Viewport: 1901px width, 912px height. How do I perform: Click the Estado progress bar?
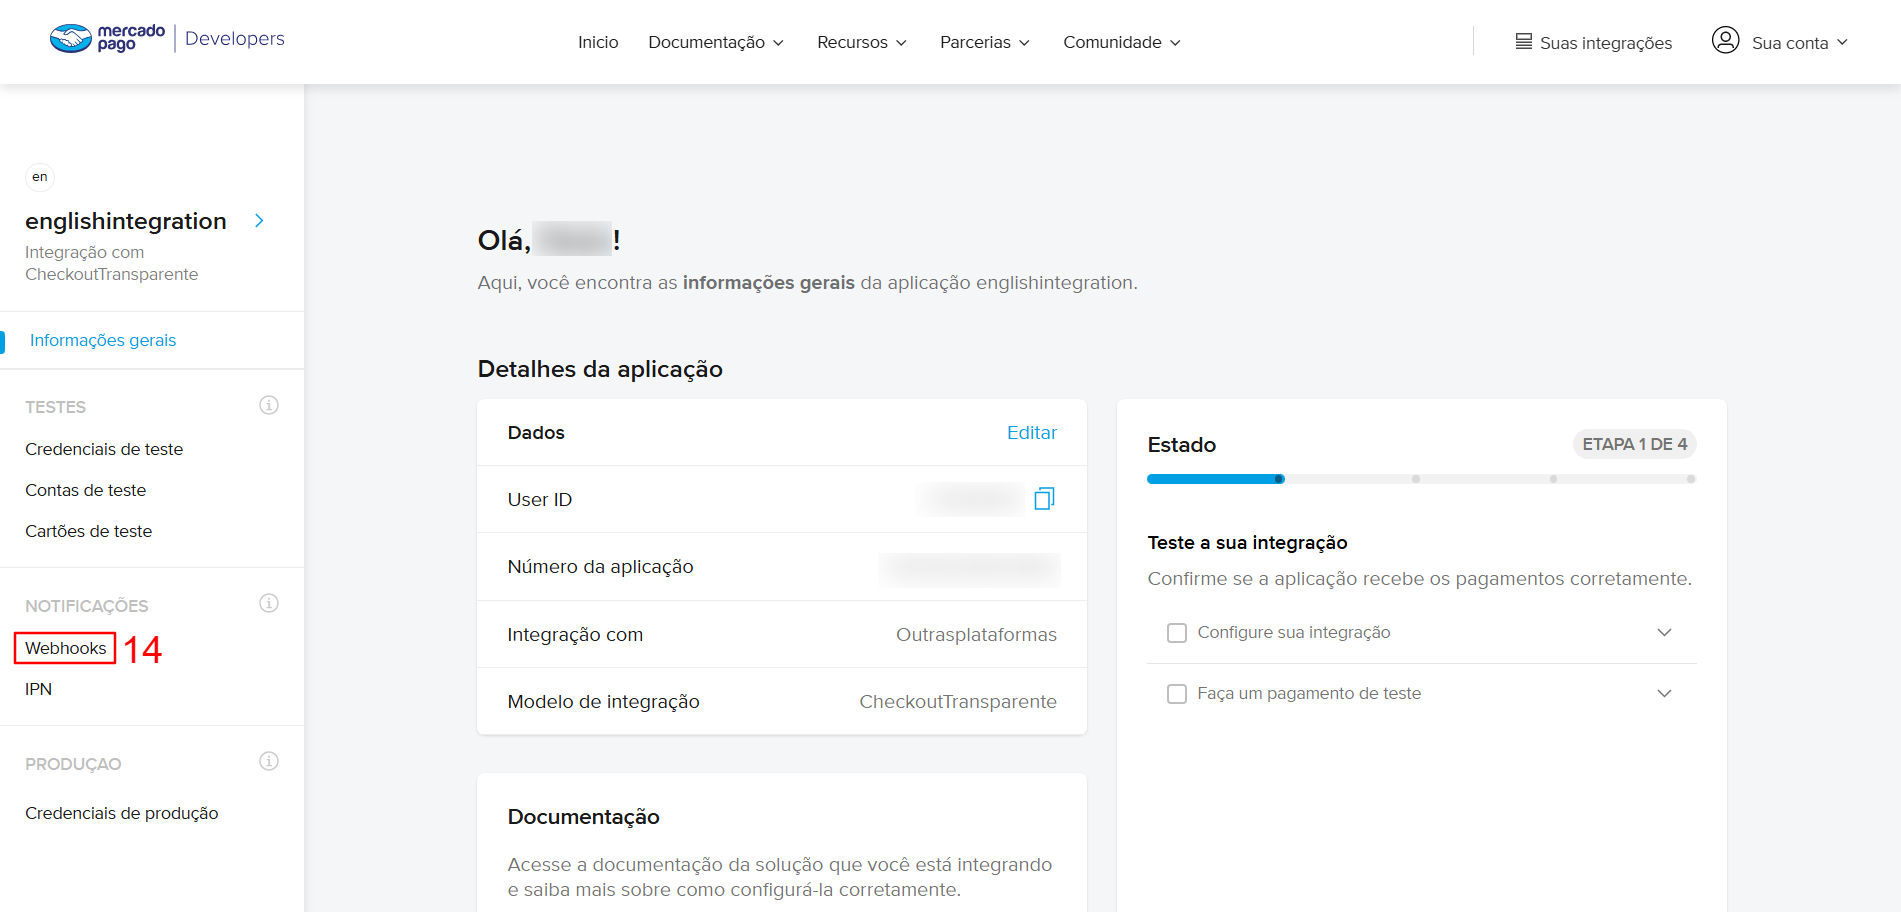point(1421,479)
